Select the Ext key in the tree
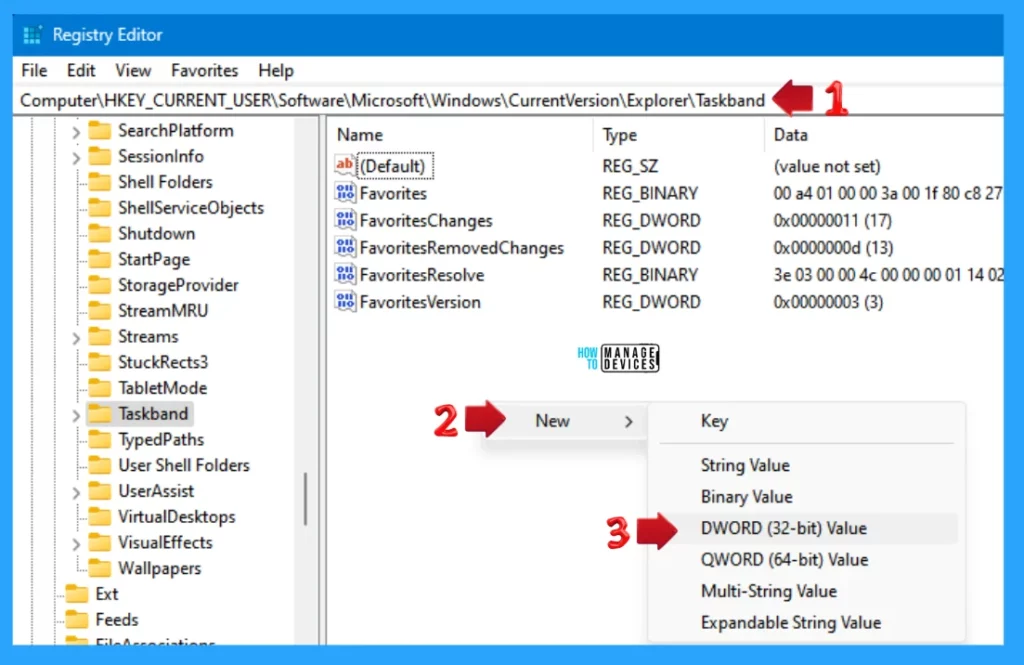The height and width of the screenshot is (665, 1024). click(106, 594)
